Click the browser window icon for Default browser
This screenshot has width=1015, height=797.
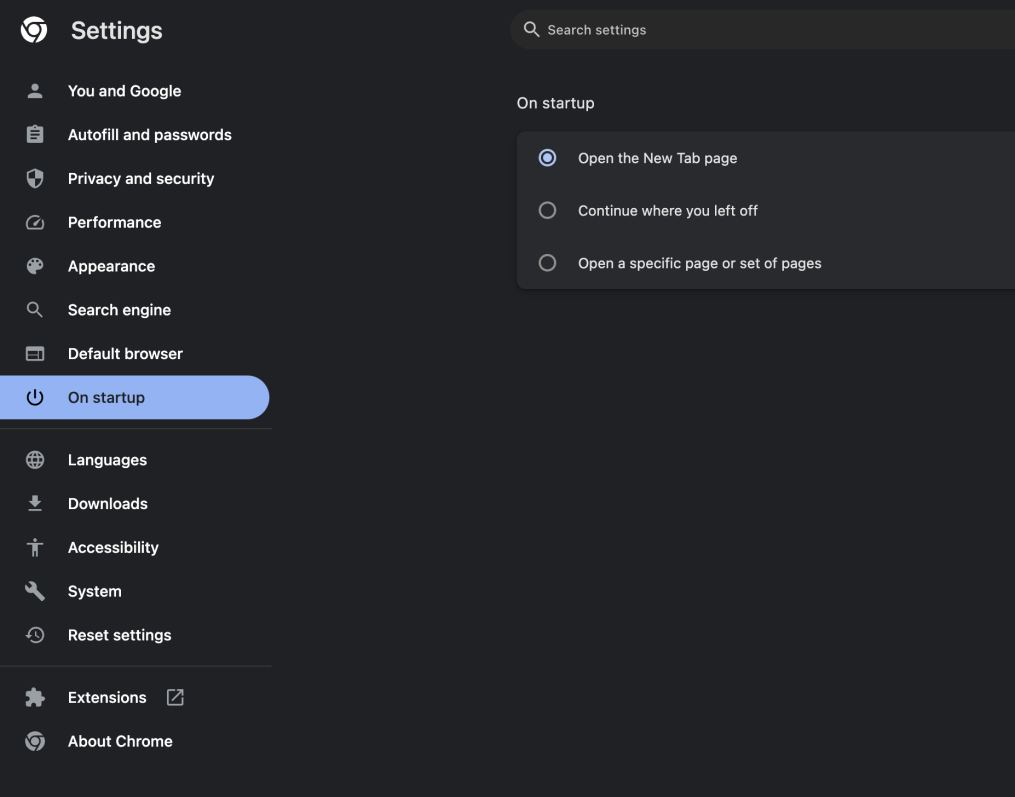click(35, 354)
